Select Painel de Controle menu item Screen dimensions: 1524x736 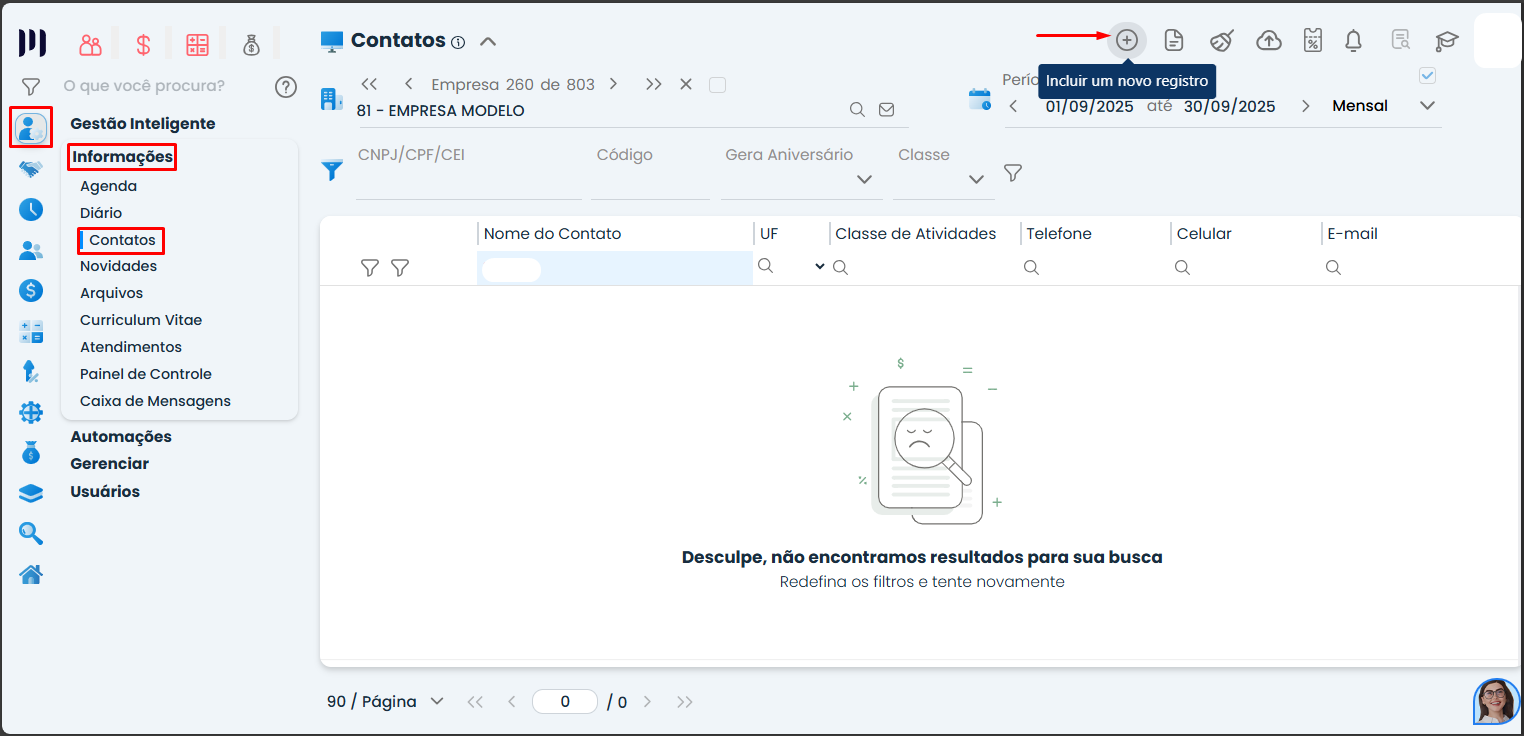point(145,374)
